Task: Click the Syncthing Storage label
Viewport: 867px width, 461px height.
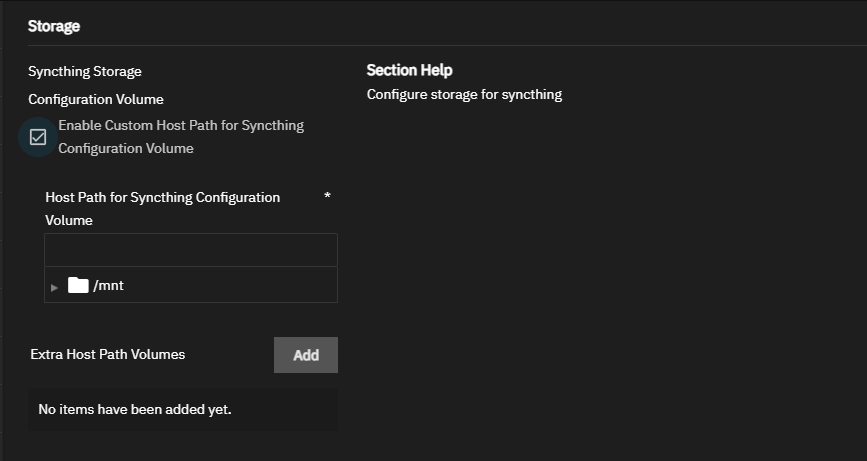Action: [x=85, y=72]
